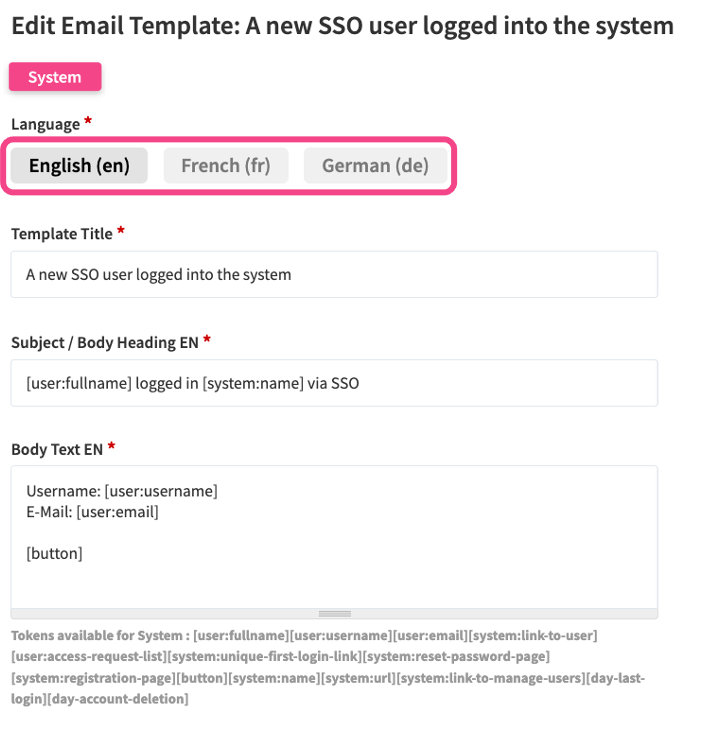This screenshot has height=731, width=712.
Task: Click the pink System badge
Action: [55, 78]
